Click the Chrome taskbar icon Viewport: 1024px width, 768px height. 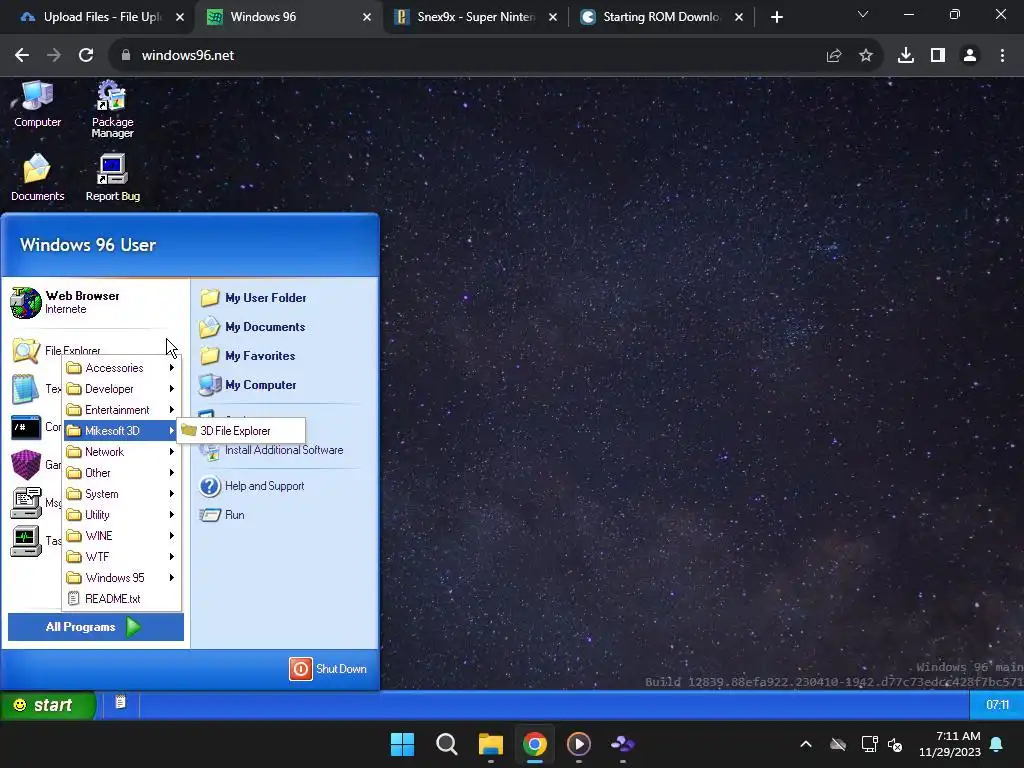click(x=535, y=744)
